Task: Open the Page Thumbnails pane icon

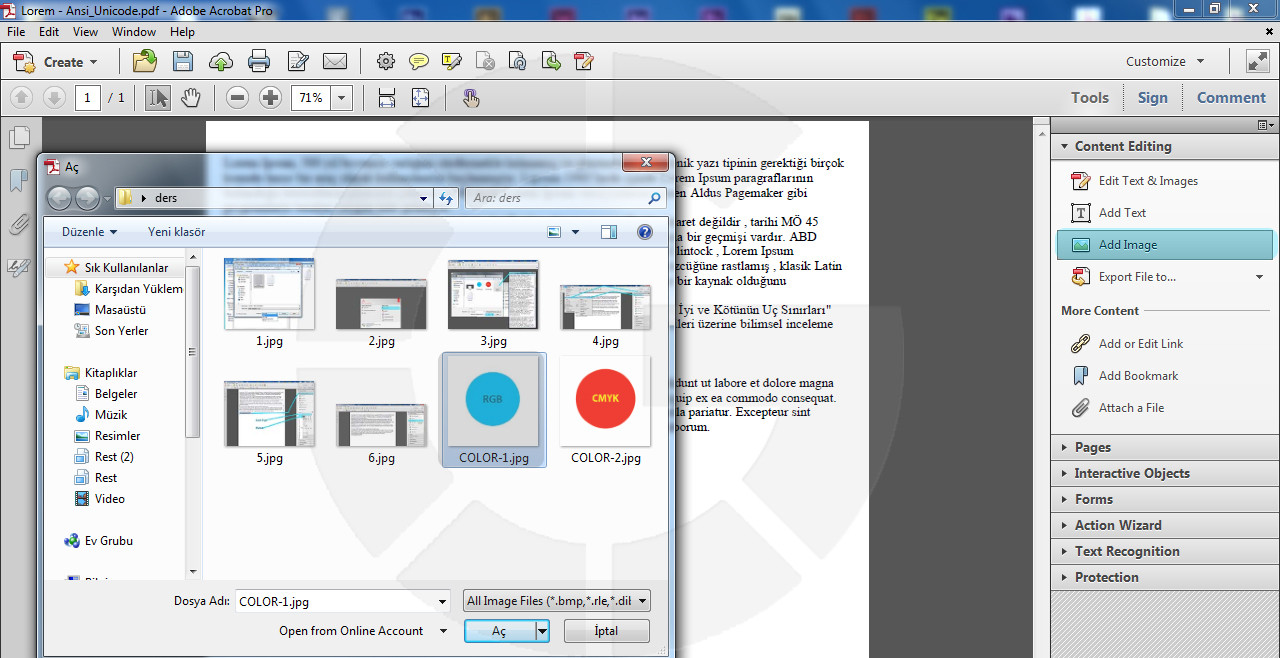Action: point(19,137)
